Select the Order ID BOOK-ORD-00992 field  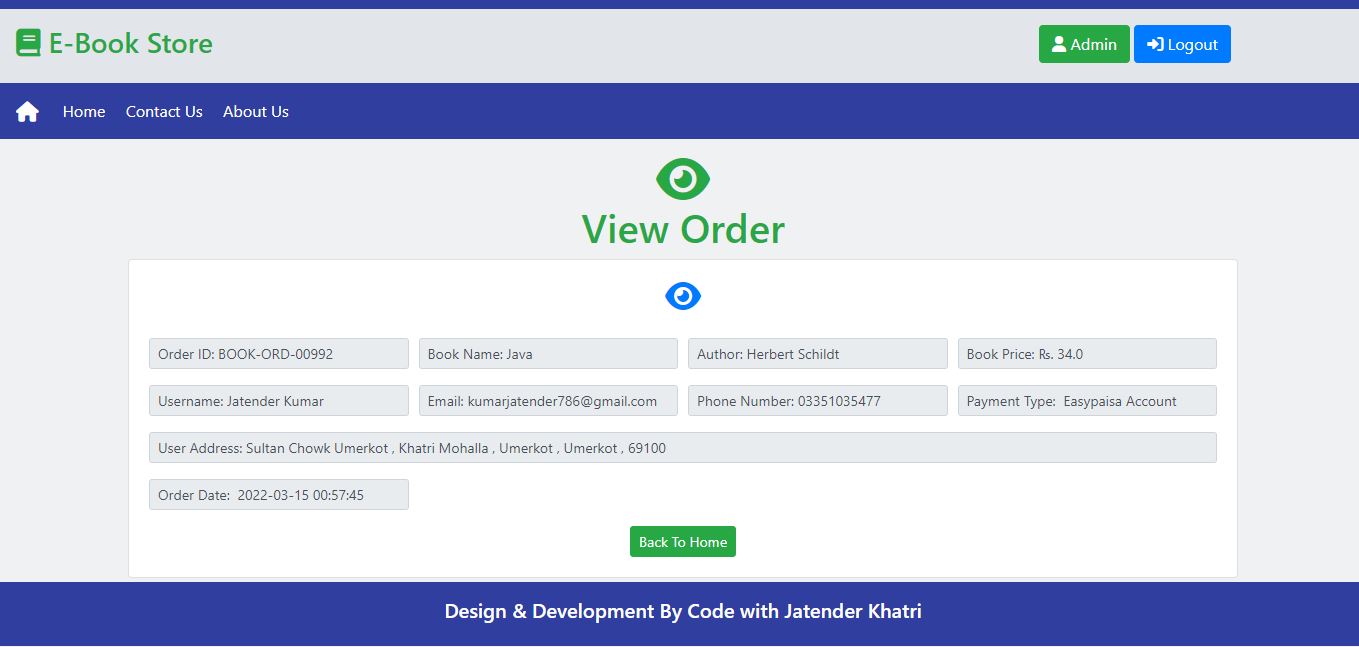[x=278, y=353]
